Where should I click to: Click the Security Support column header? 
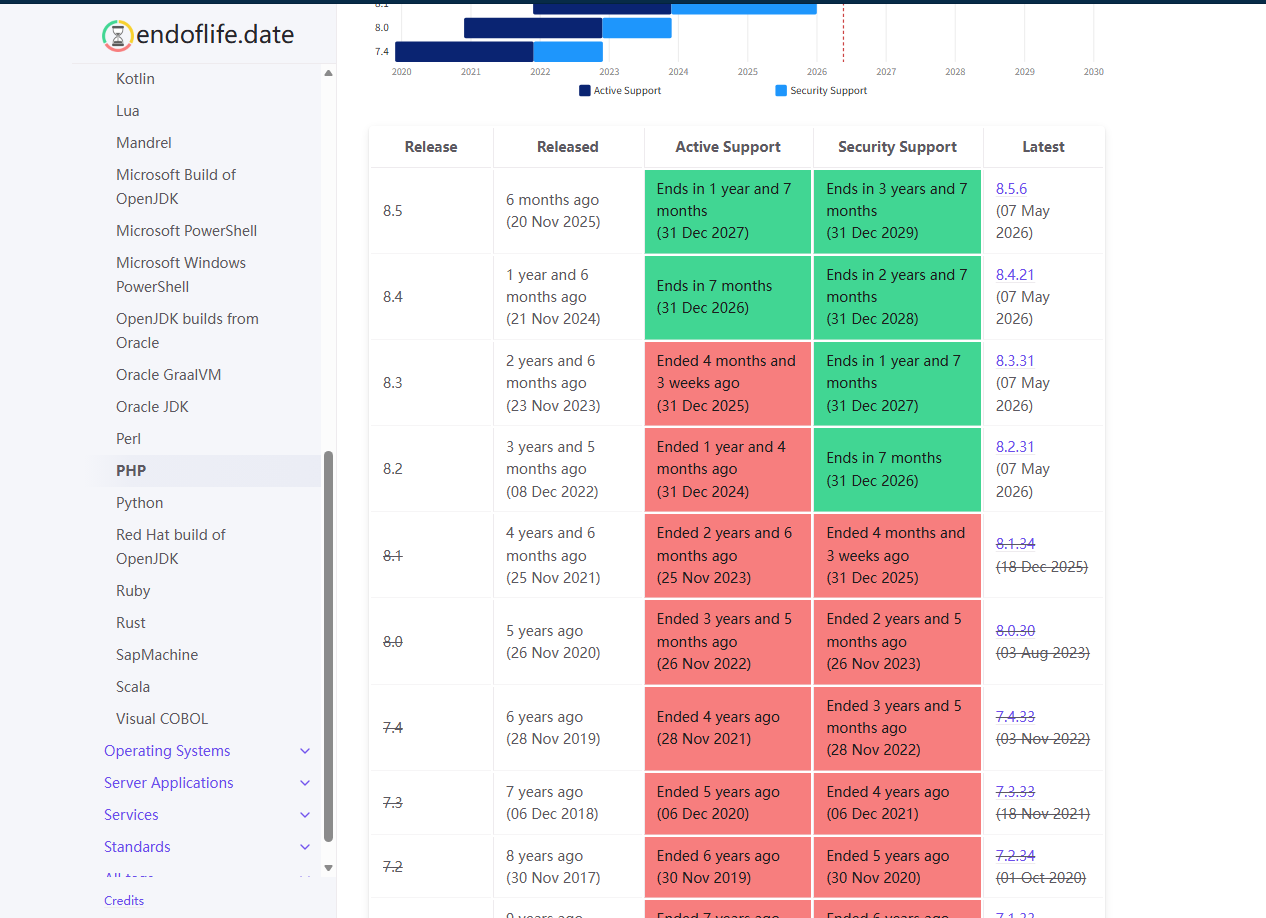click(x=898, y=147)
